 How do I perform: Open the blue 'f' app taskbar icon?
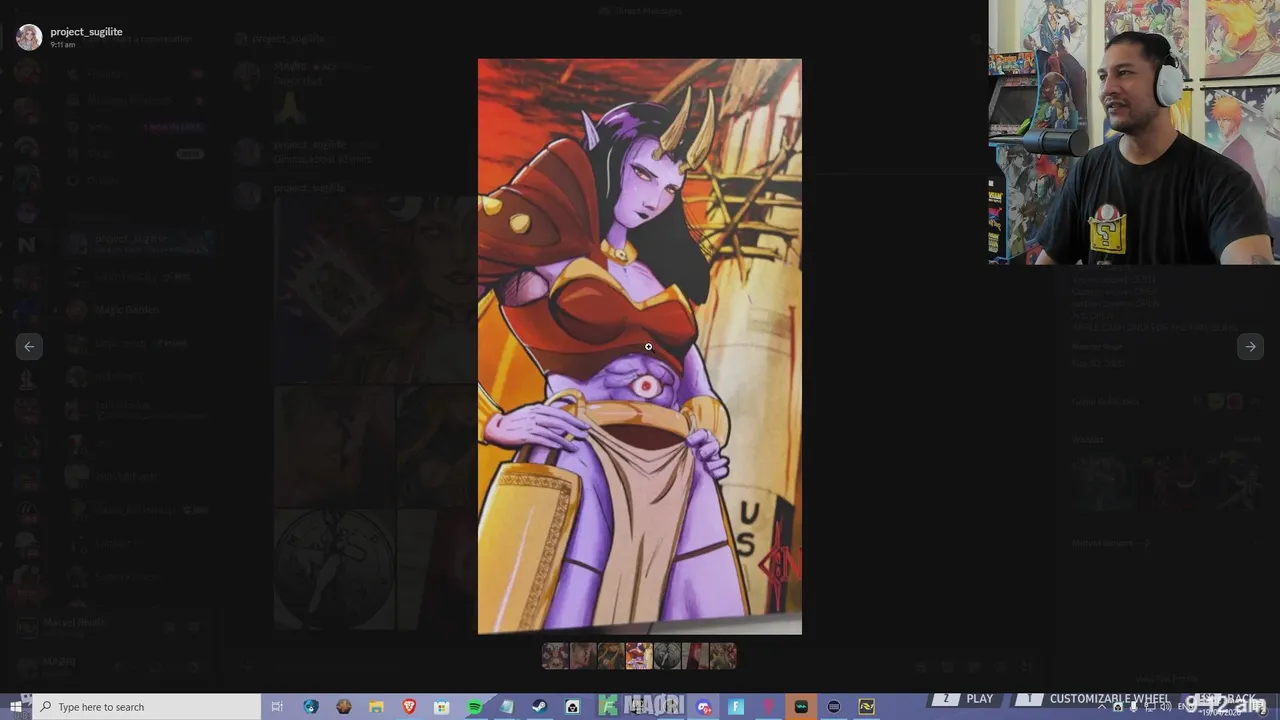(x=736, y=707)
